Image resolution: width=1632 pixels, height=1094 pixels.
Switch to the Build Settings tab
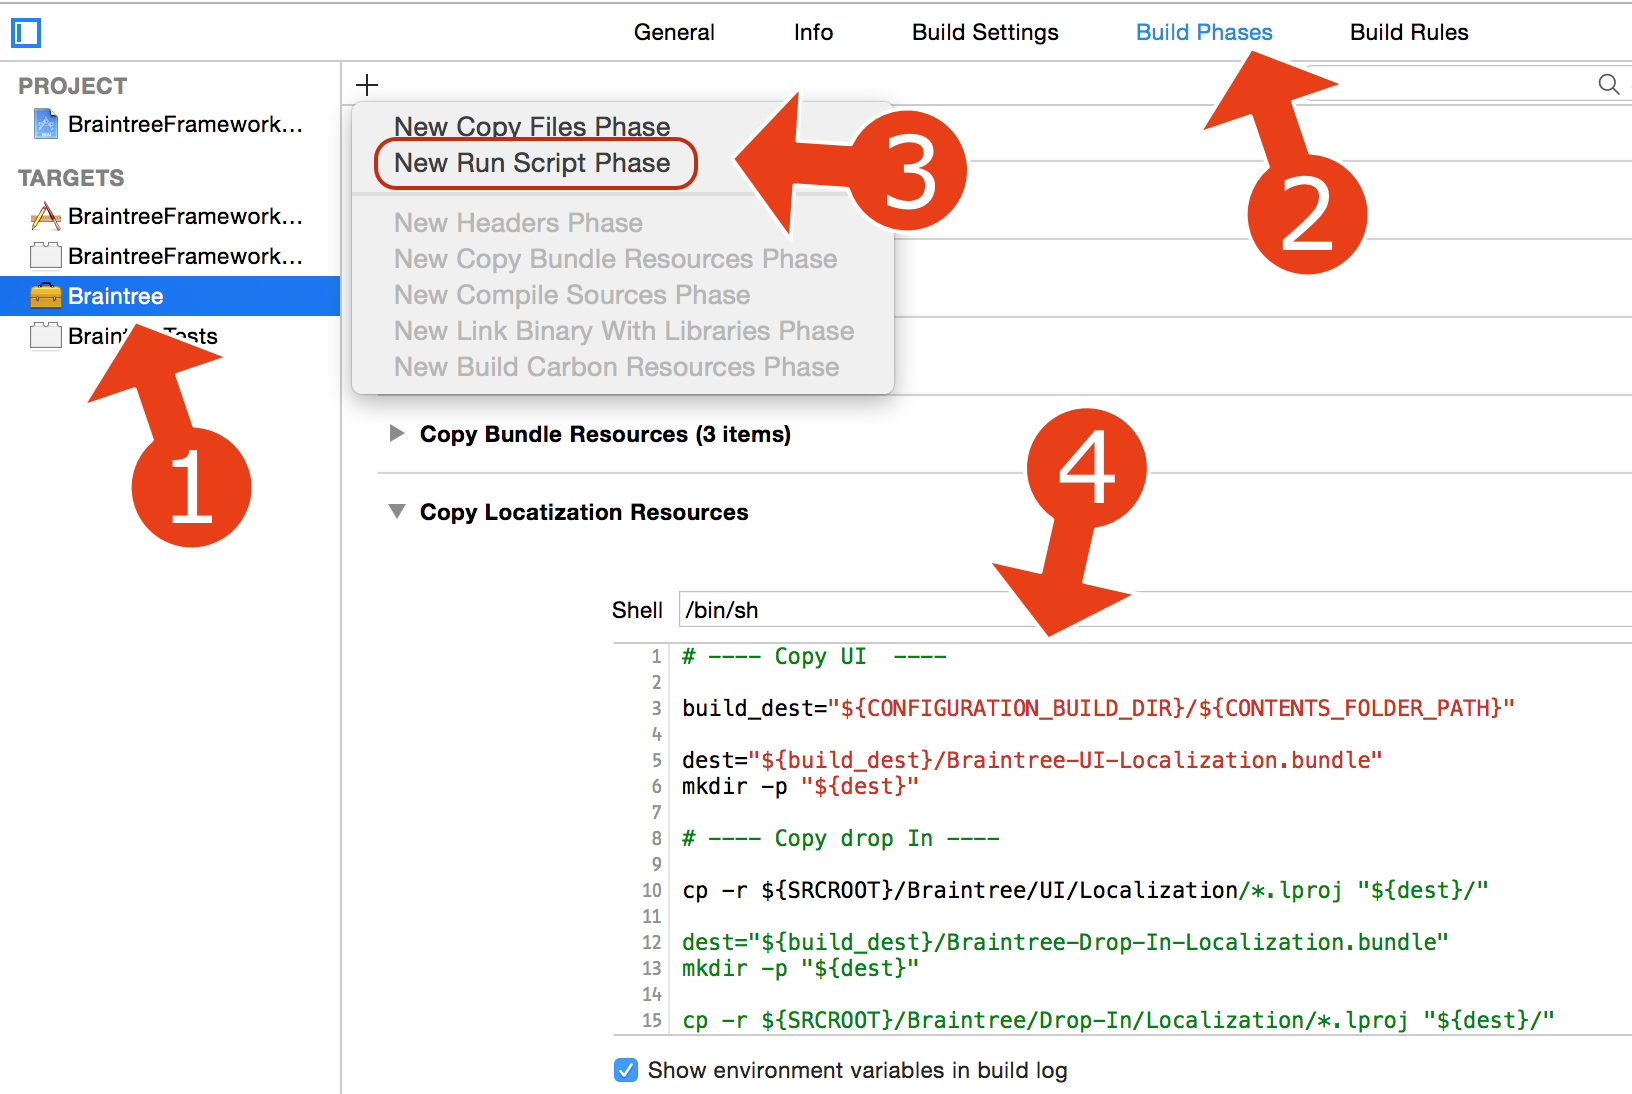pos(985,32)
